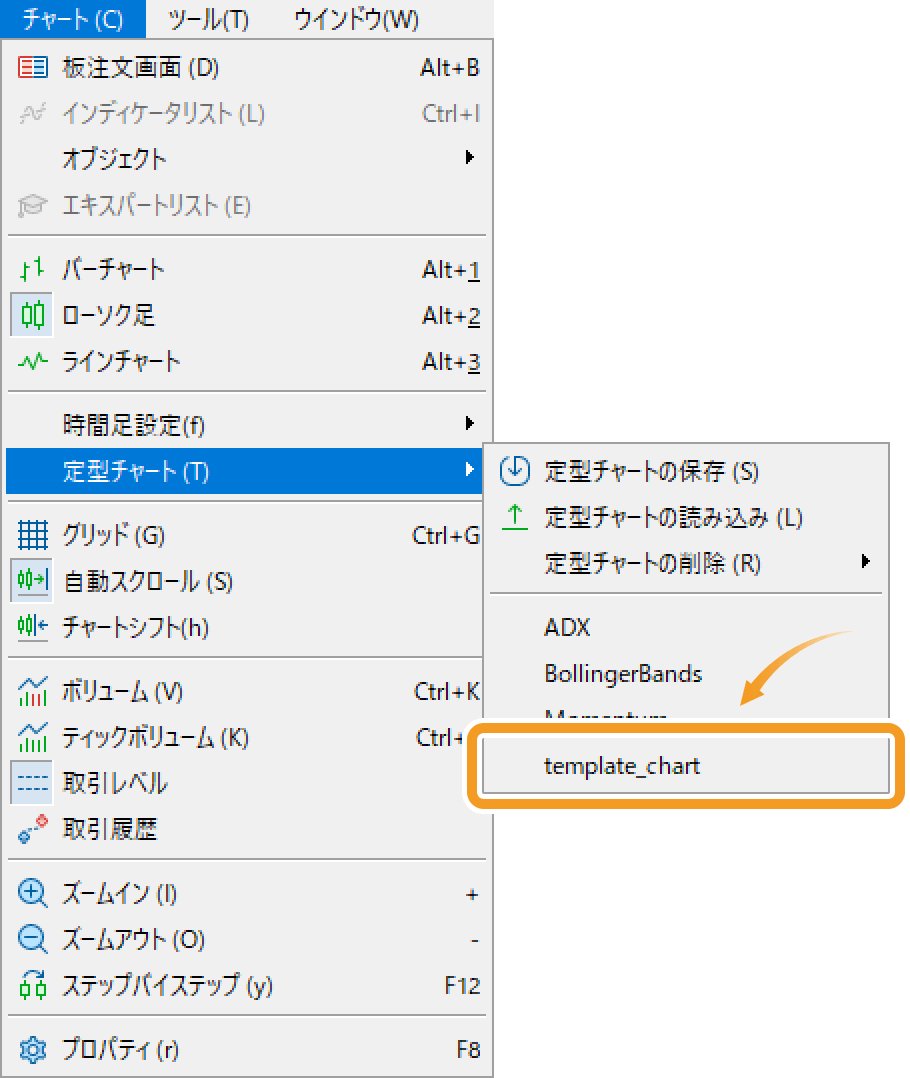Select the ラインチャート line chart icon
Image resolution: width=910 pixels, height=1078 pixels.
tap(32, 361)
